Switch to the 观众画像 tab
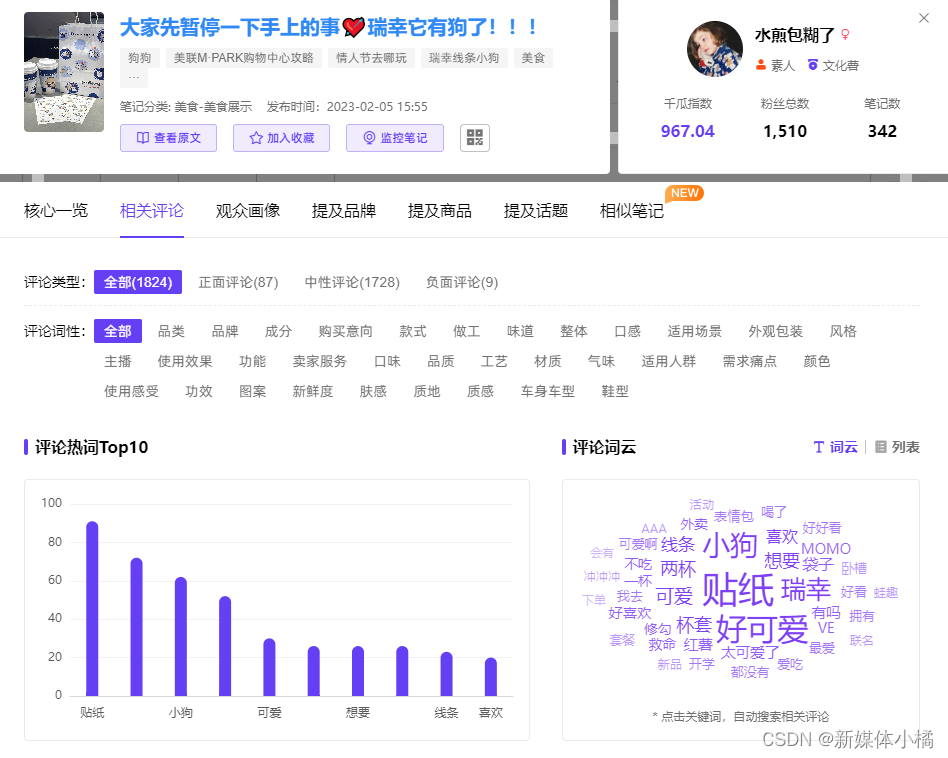Screen dimensions: 948x758 [x=248, y=210]
